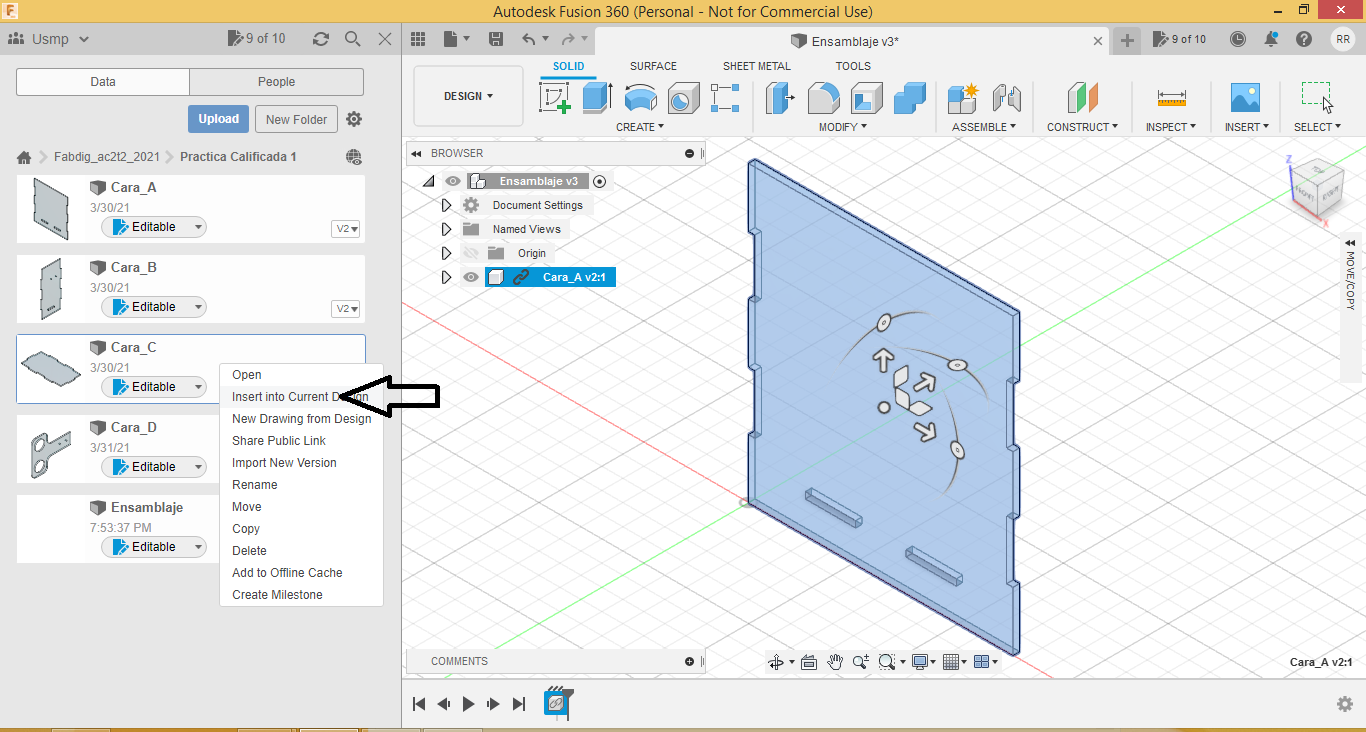
Task: Jump to the timeline start
Action: 420,704
